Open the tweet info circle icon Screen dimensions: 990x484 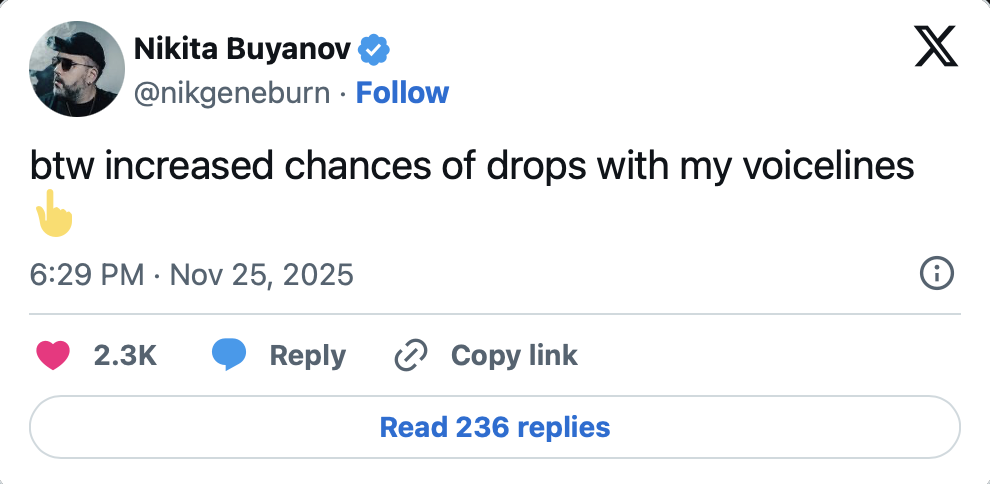tap(936, 274)
